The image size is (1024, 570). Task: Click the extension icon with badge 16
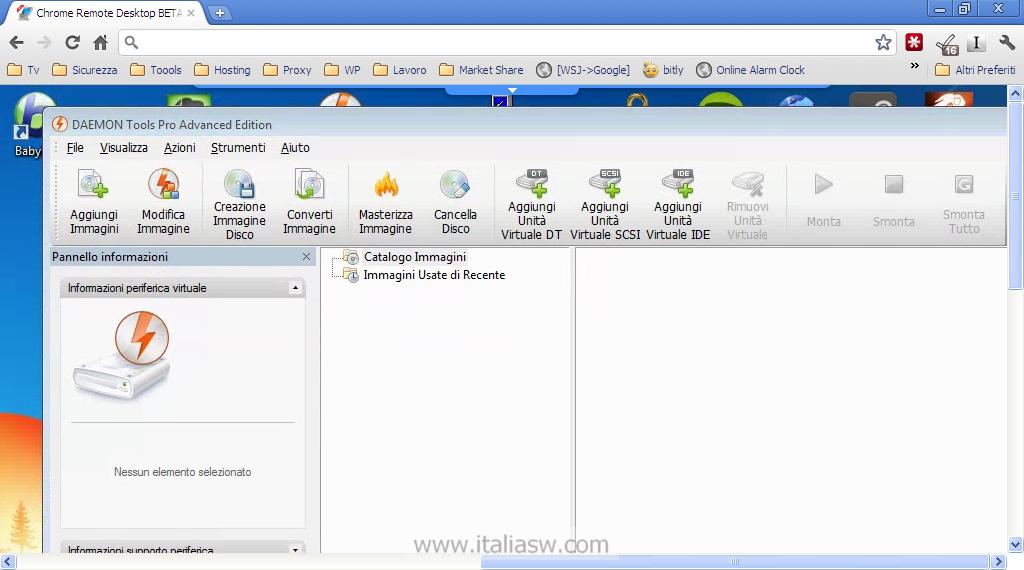[946, 44]
